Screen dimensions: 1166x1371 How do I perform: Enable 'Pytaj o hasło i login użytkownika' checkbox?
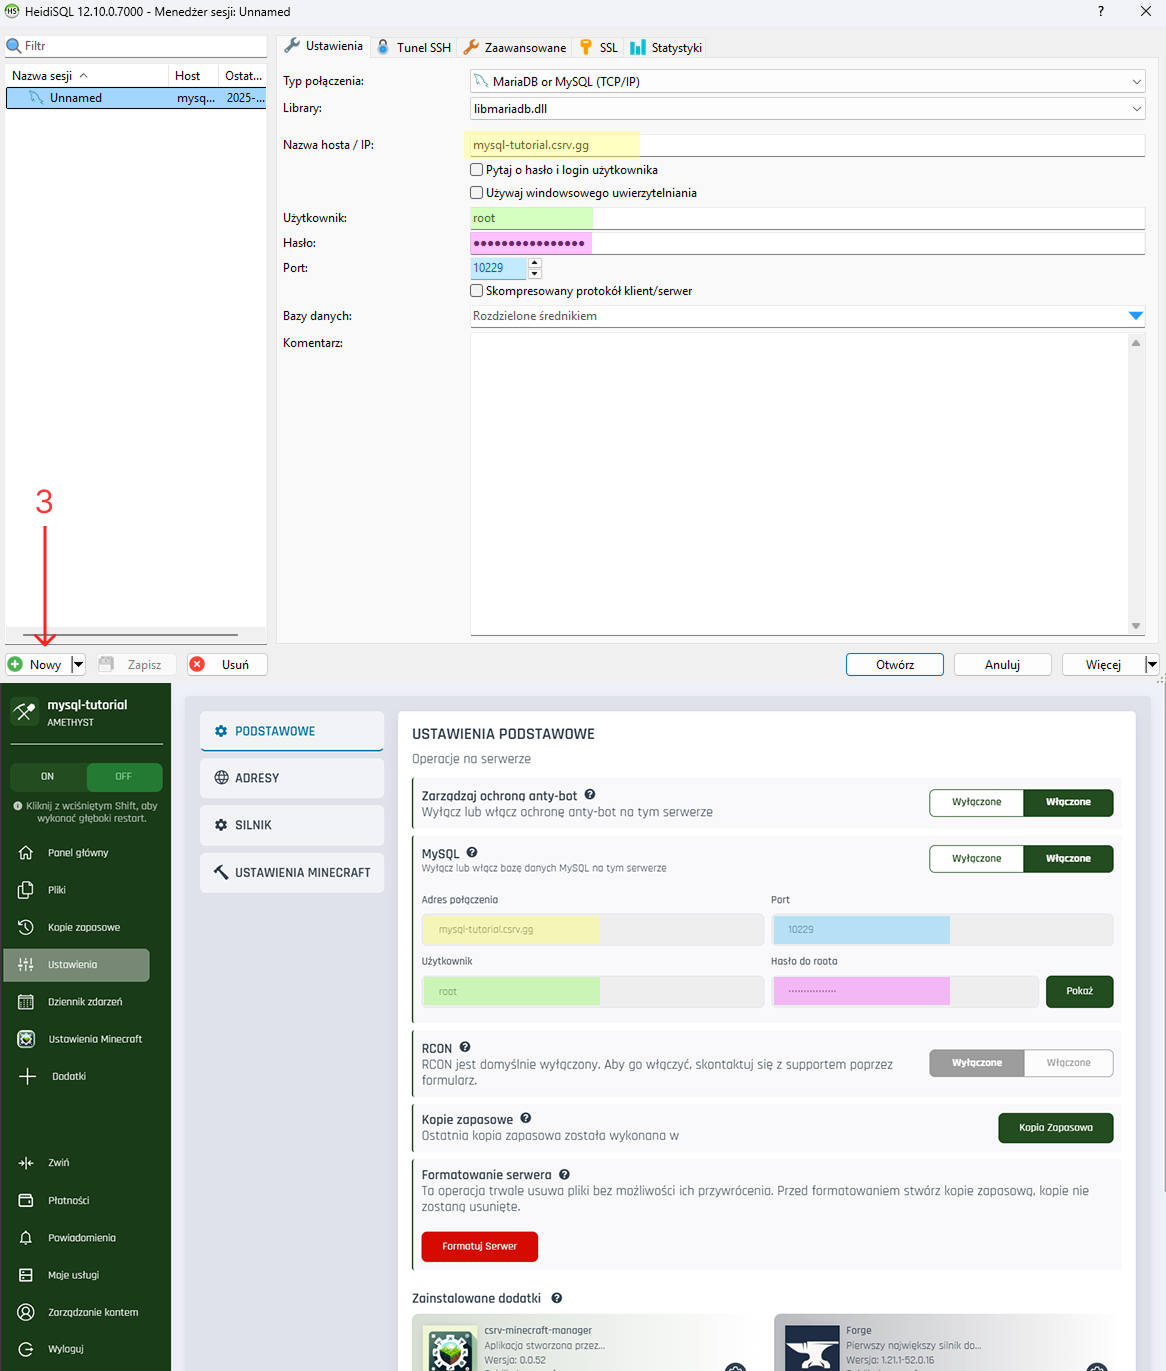[x=477, y=170]
